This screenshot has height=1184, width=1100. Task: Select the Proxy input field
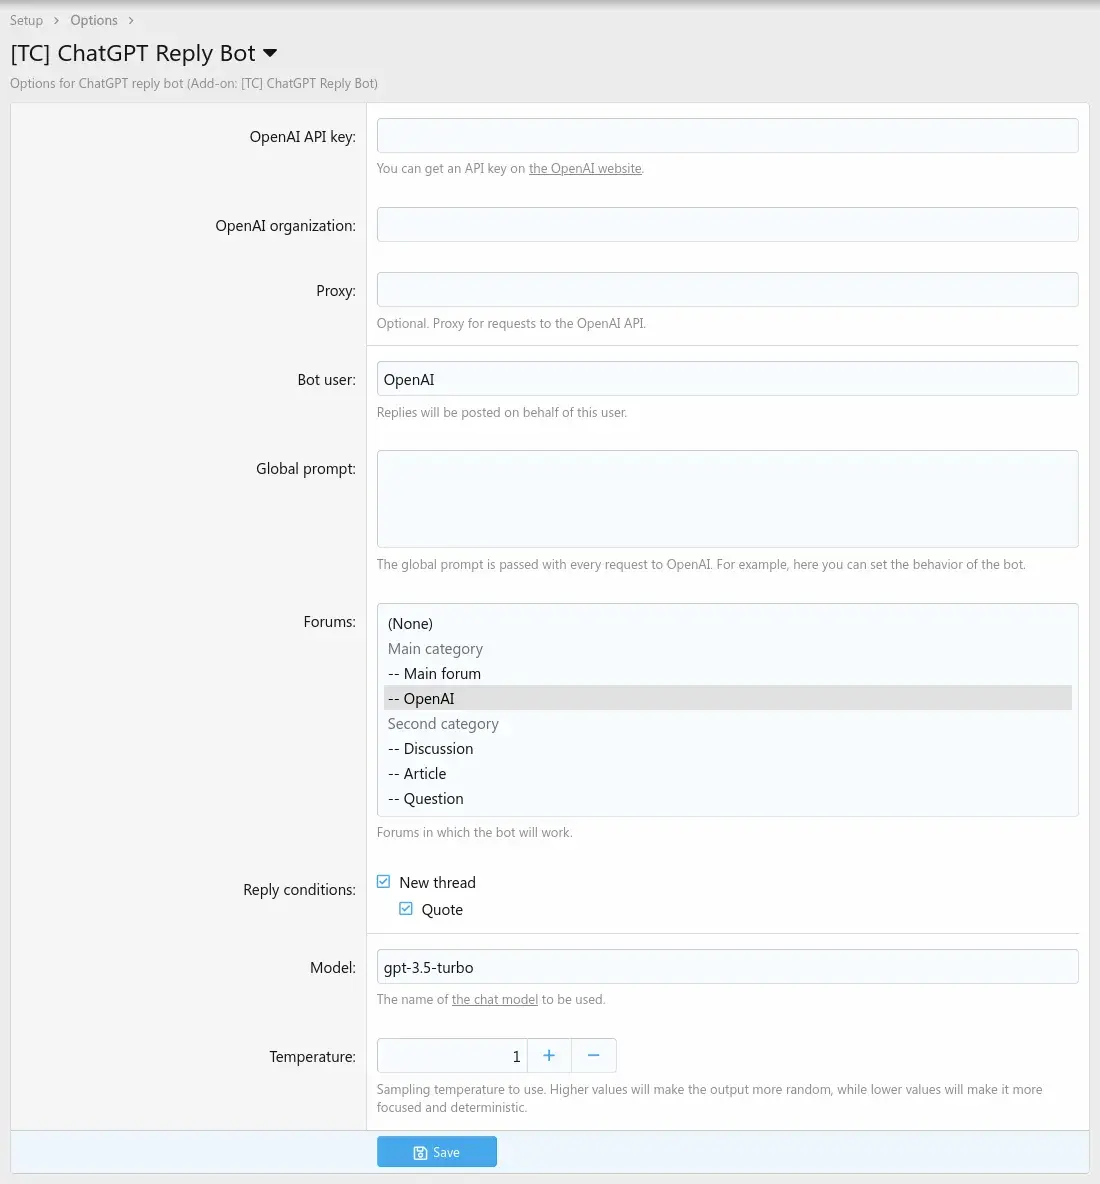pyautogui.click(x=727, y=290)
